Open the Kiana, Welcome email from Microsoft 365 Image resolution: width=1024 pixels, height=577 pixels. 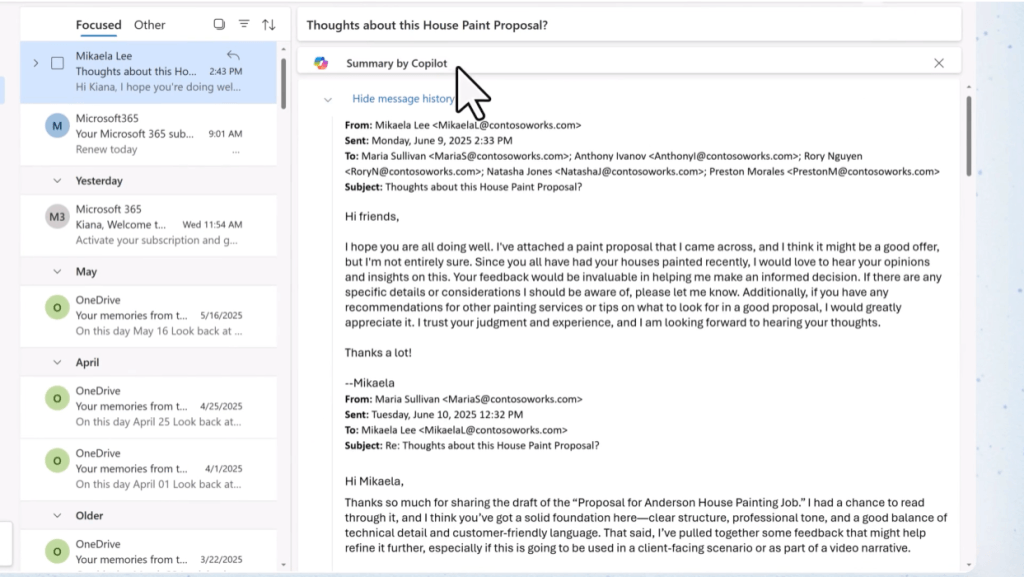coord(149,225)
